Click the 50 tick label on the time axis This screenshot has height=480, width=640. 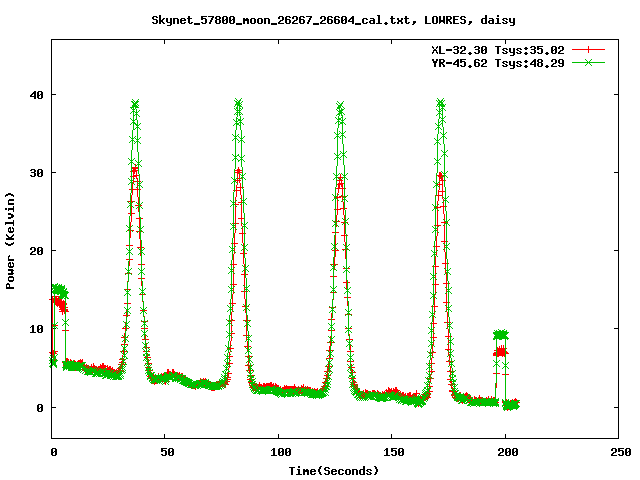(x=167, y=452)
